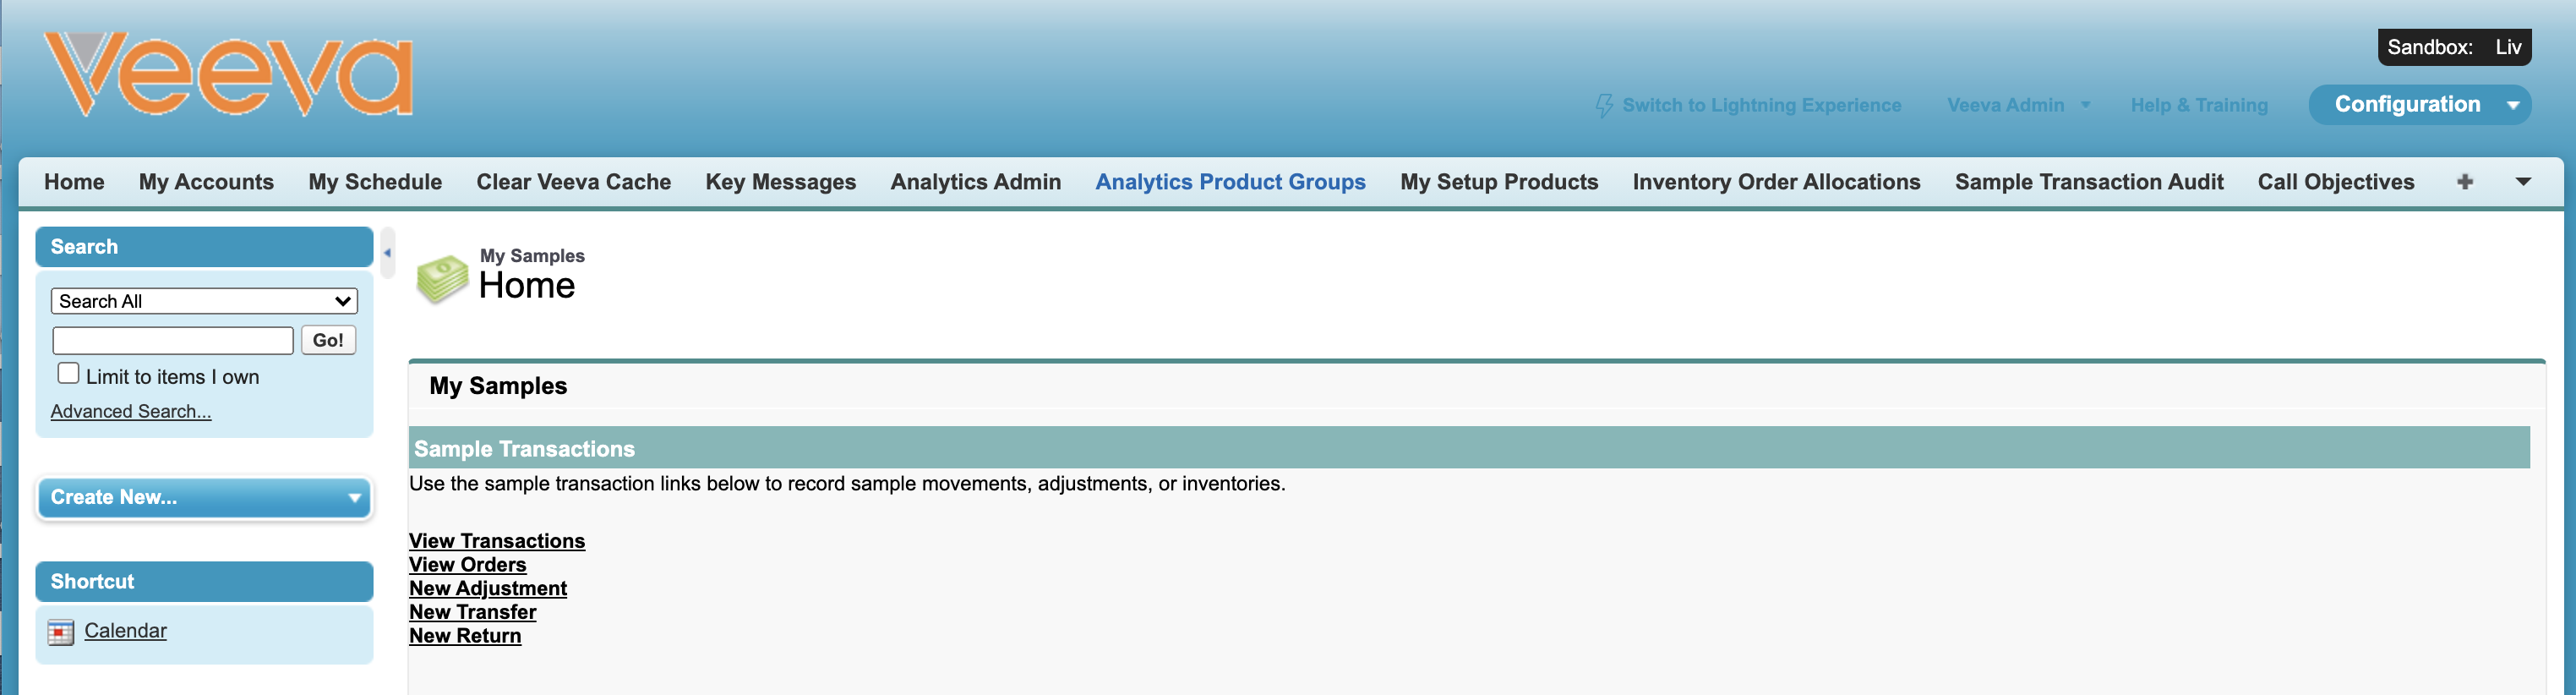2576x695 pixels.
Task: Click the plus icon for all tabs
Action: coord(2464,182)
